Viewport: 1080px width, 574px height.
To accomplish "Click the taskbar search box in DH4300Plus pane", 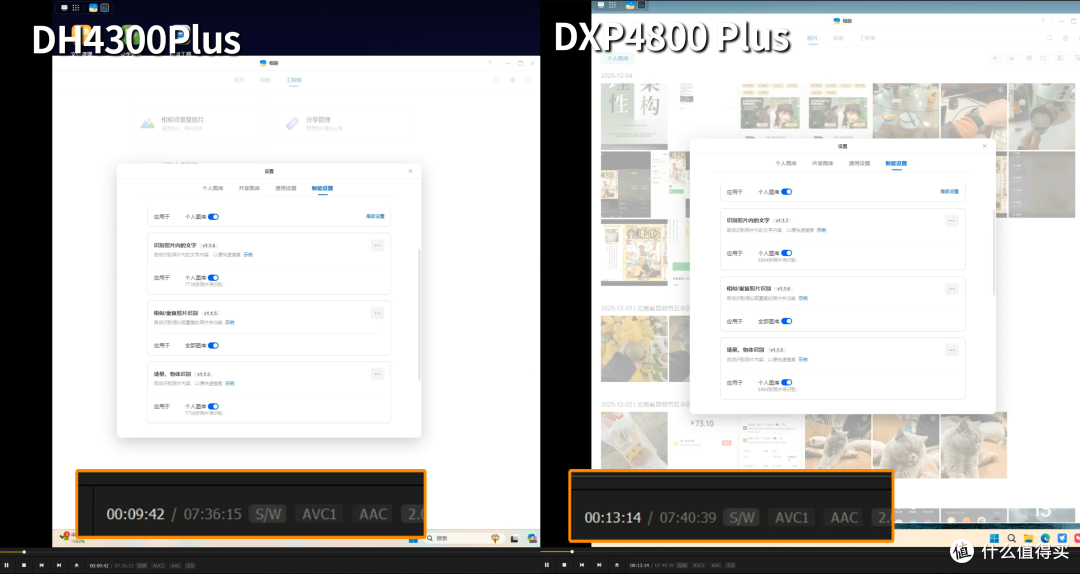I will click(x=463, y=538).
